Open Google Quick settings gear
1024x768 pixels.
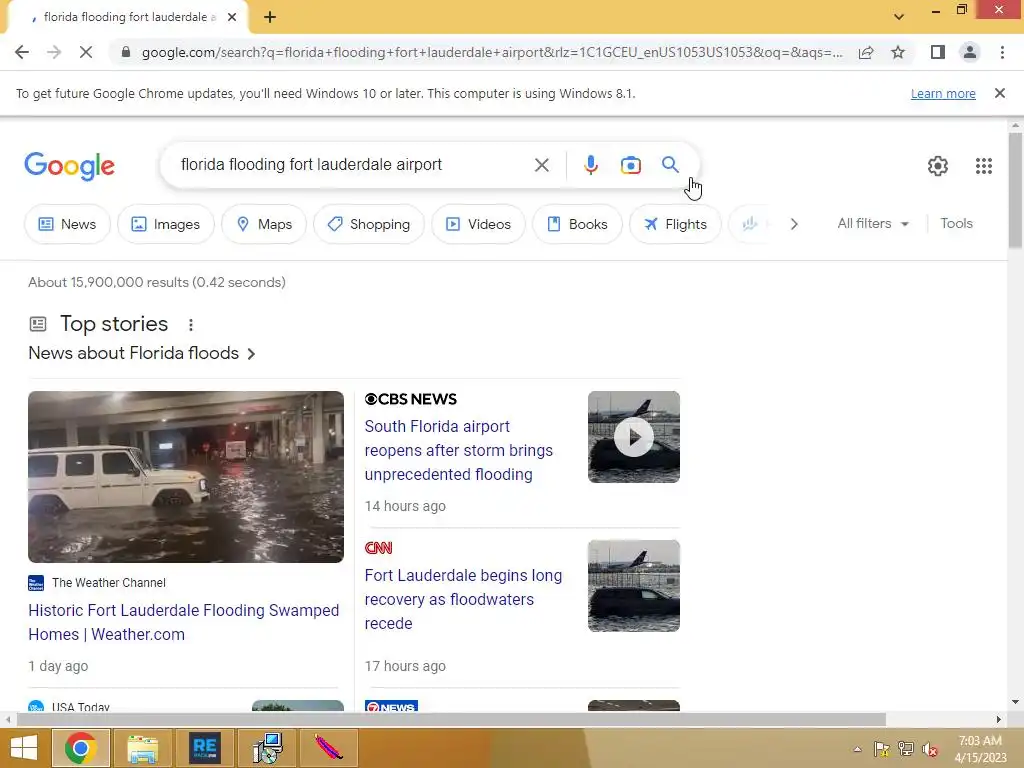(938, 166)
